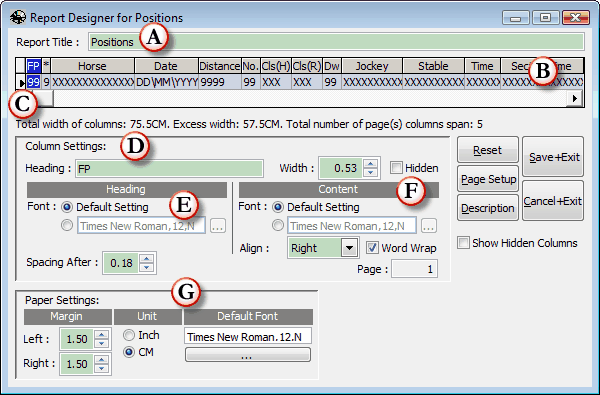This screenshot has height=395, width=600.
Task: Click the Report Designer window icon
Action: tap(18, 17)
